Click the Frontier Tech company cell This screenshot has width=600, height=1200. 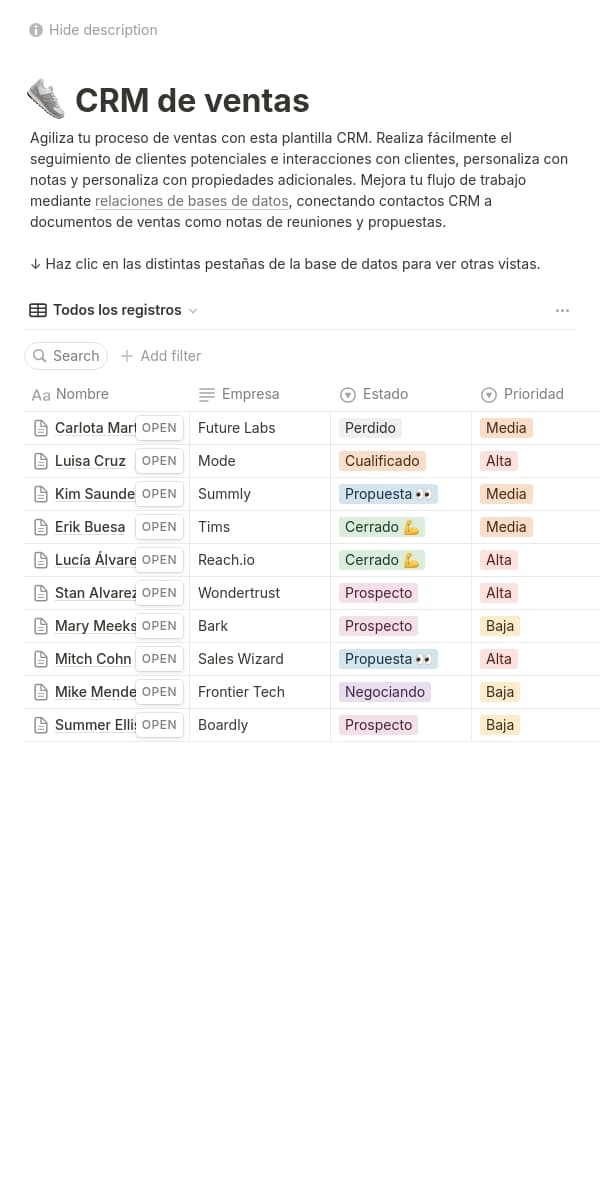(x=241, y=692)
